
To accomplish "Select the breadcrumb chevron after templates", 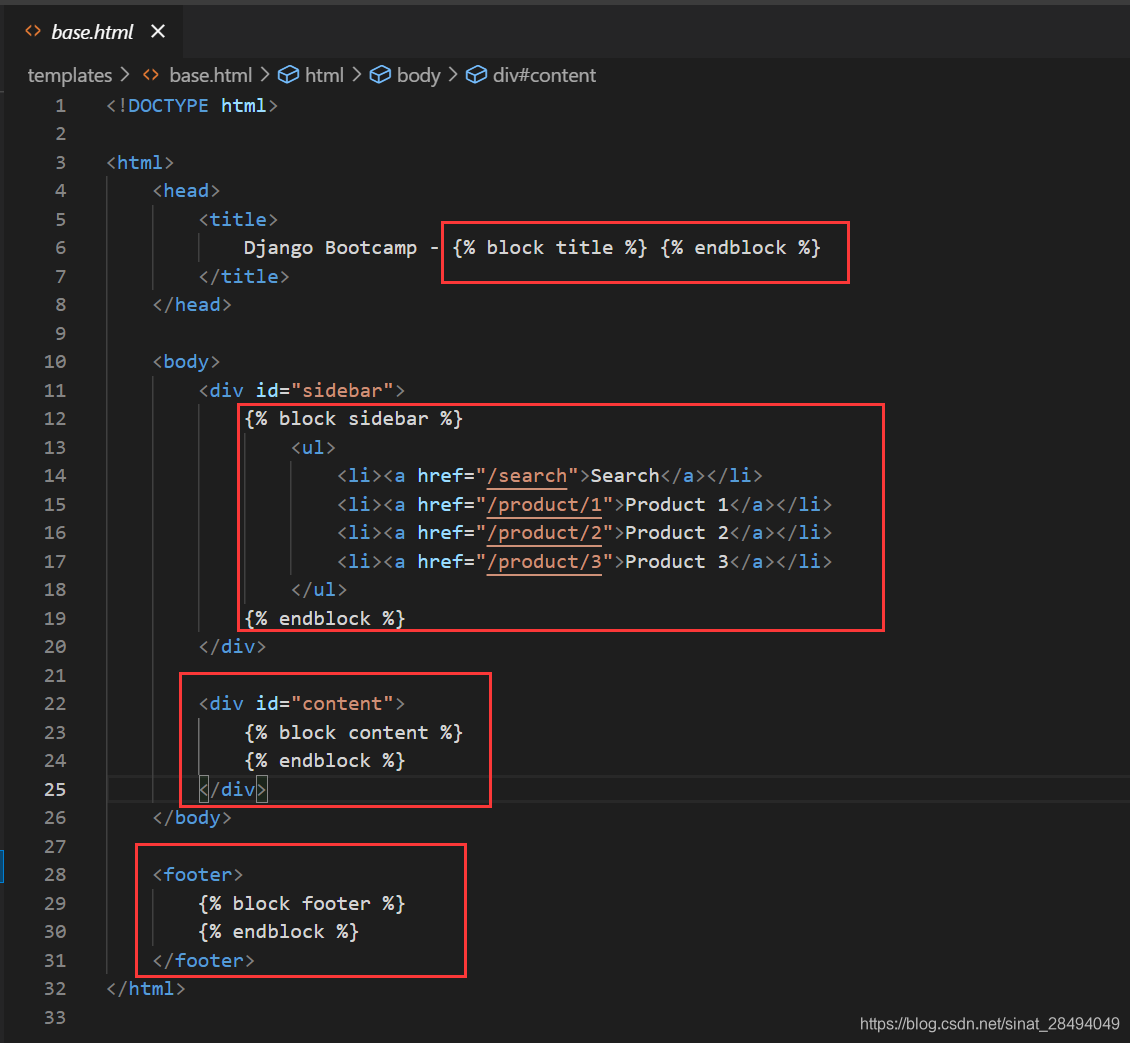I will 124,75.
